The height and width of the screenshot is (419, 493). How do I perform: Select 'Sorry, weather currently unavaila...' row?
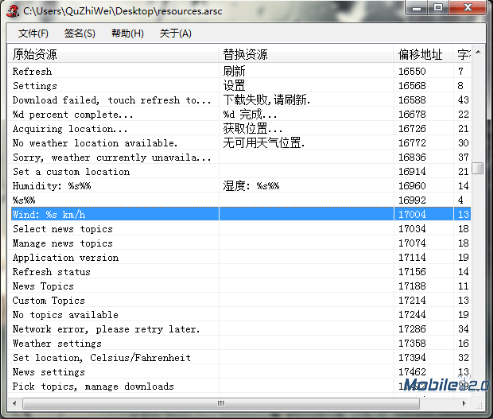click(x=239, y=157)
